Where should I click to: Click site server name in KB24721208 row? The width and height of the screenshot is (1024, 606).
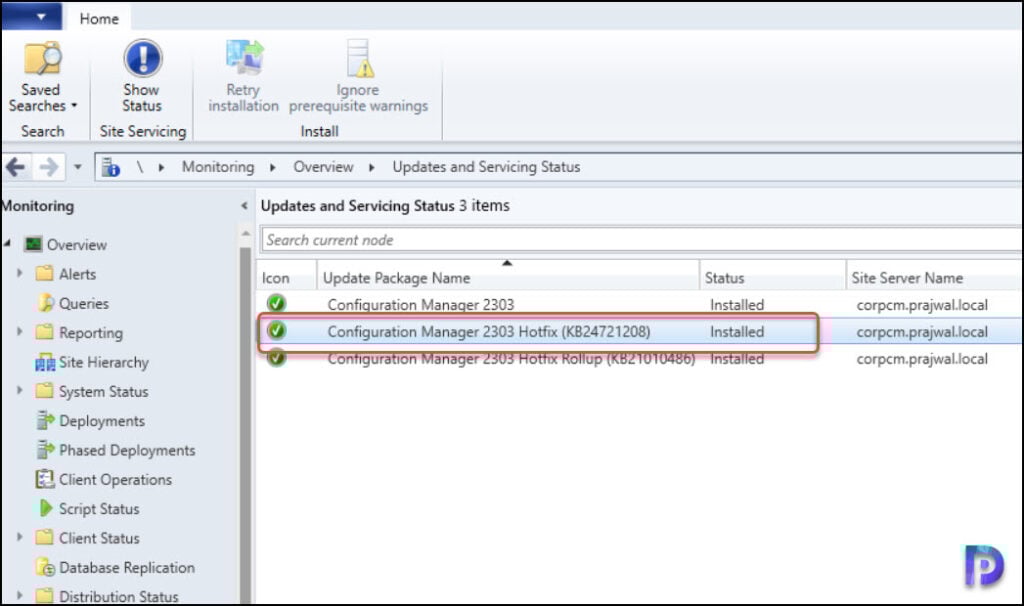coord(921,332)
